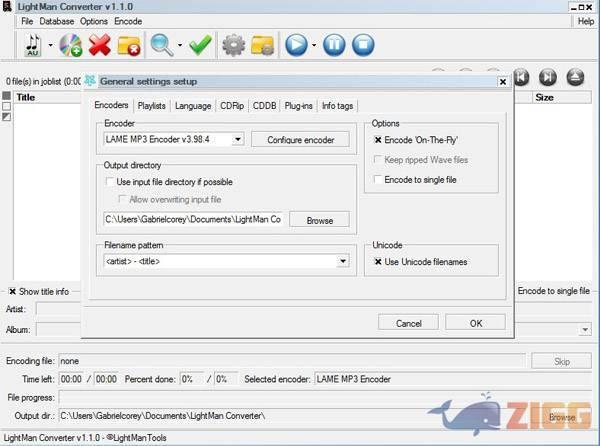Click the folder configuration icon in the toolbar

pyautogui.click(x=262, y=46)
